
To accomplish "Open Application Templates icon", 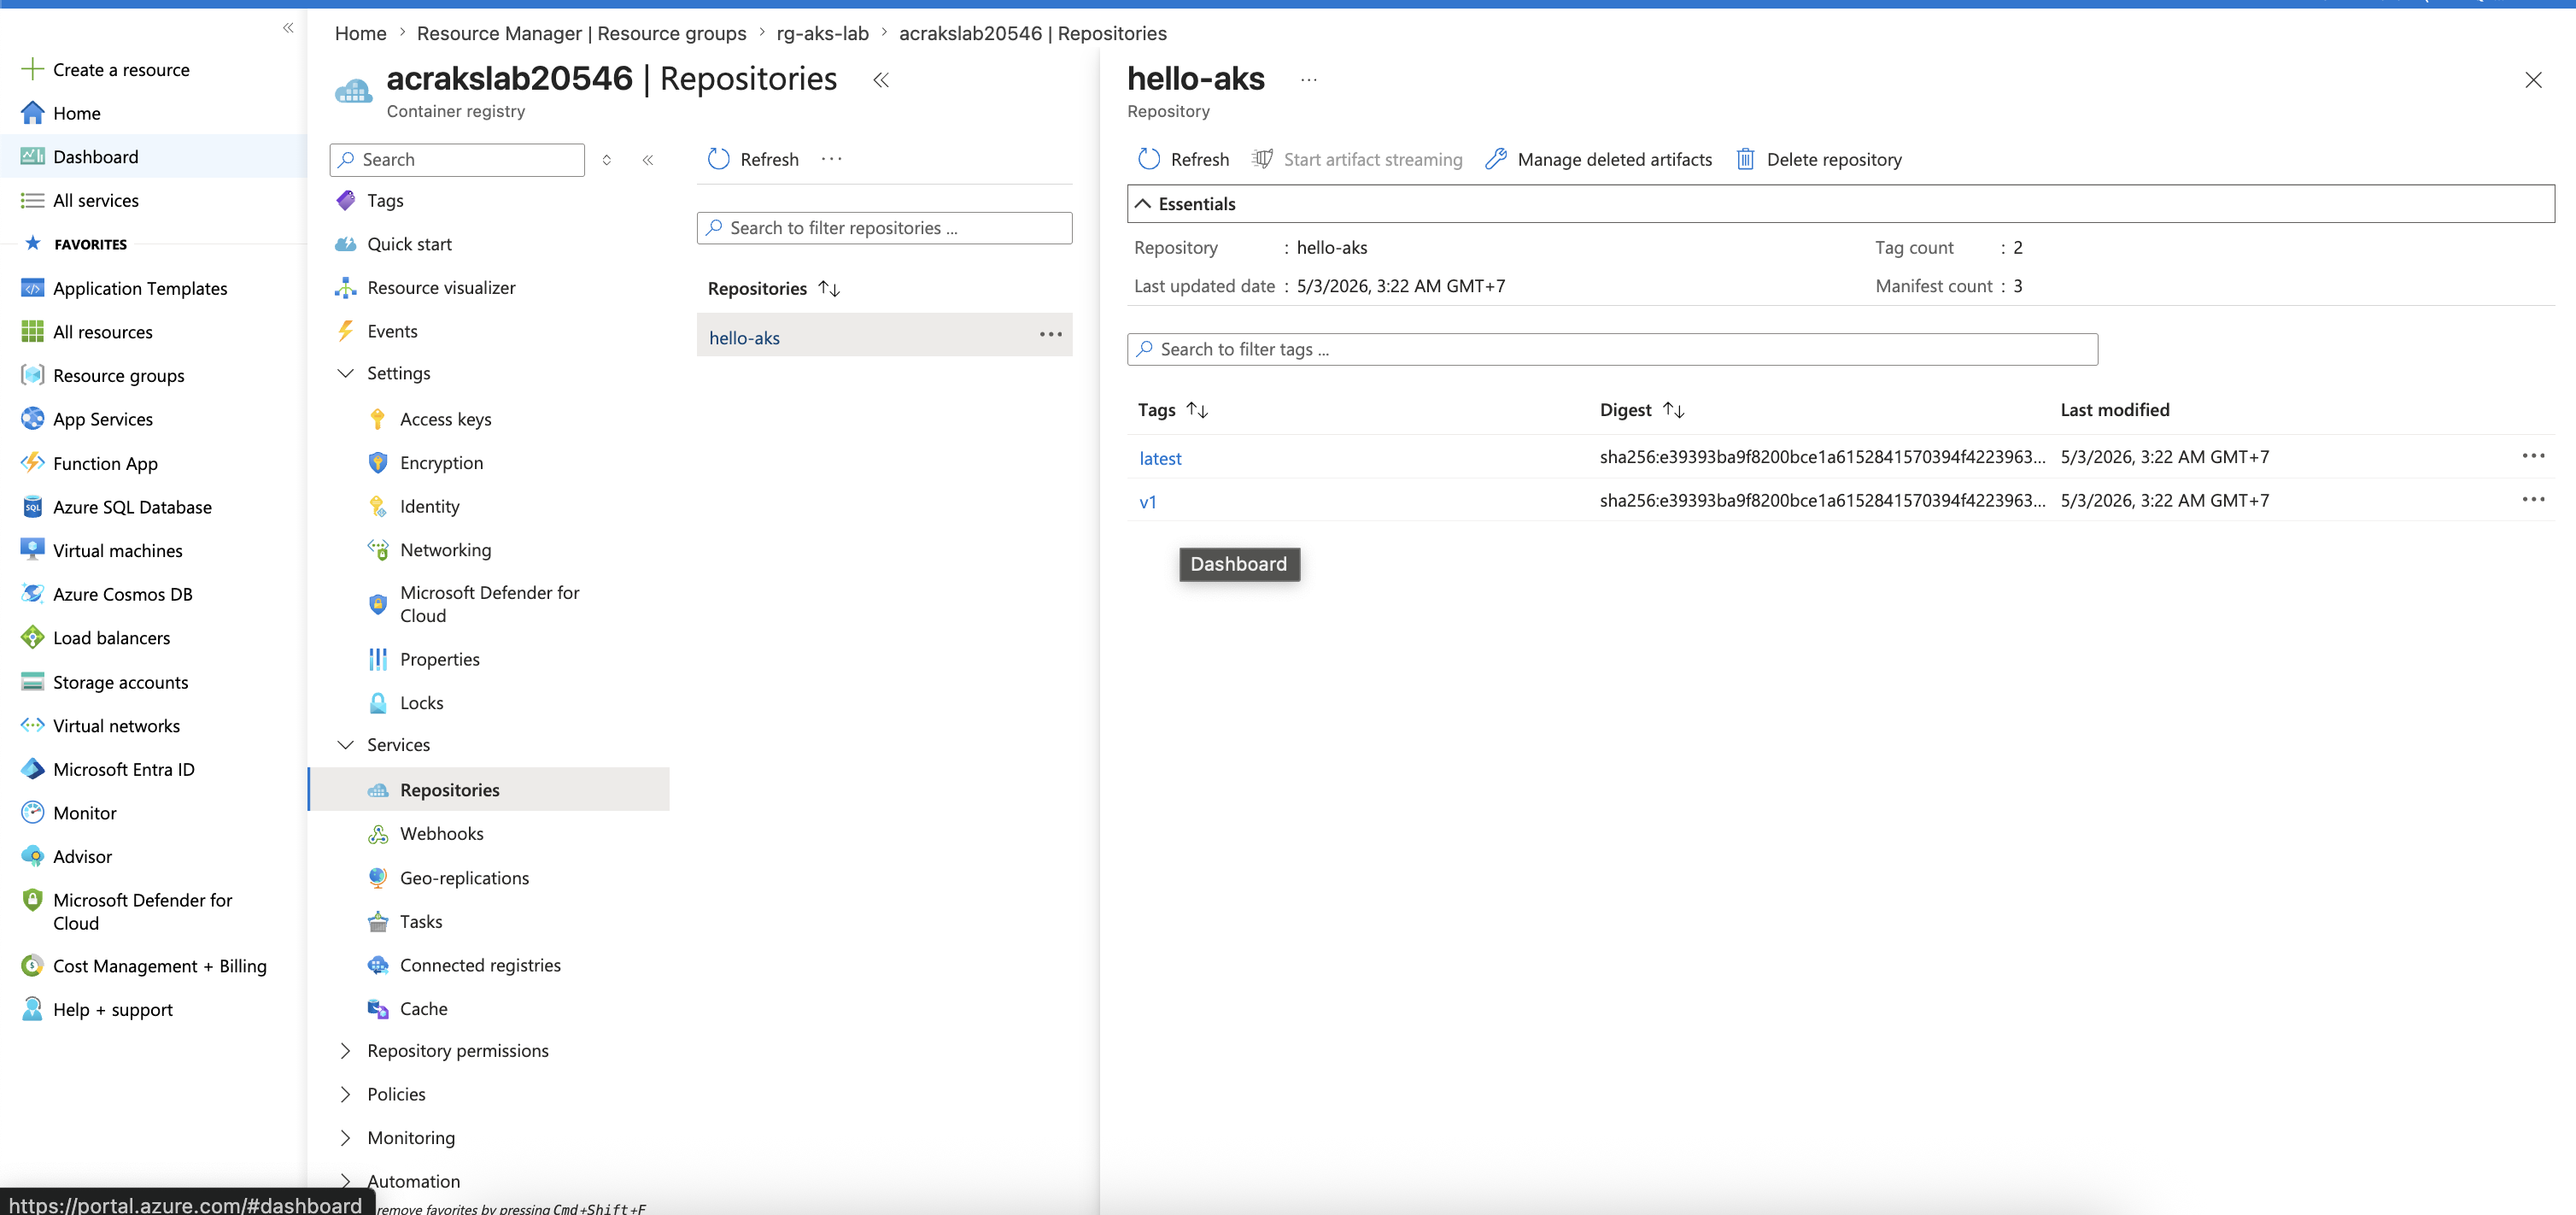I will (x=32, y=288).
